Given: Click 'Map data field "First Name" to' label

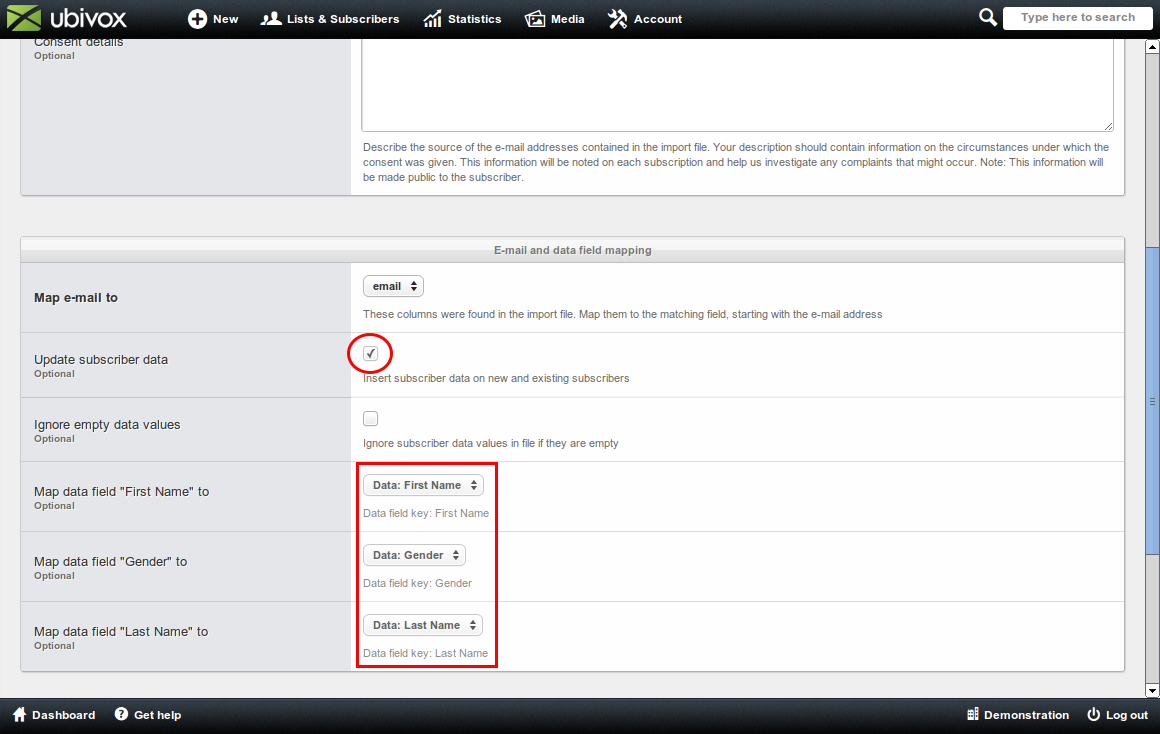Looking at the screenshot, I should 121,491.
